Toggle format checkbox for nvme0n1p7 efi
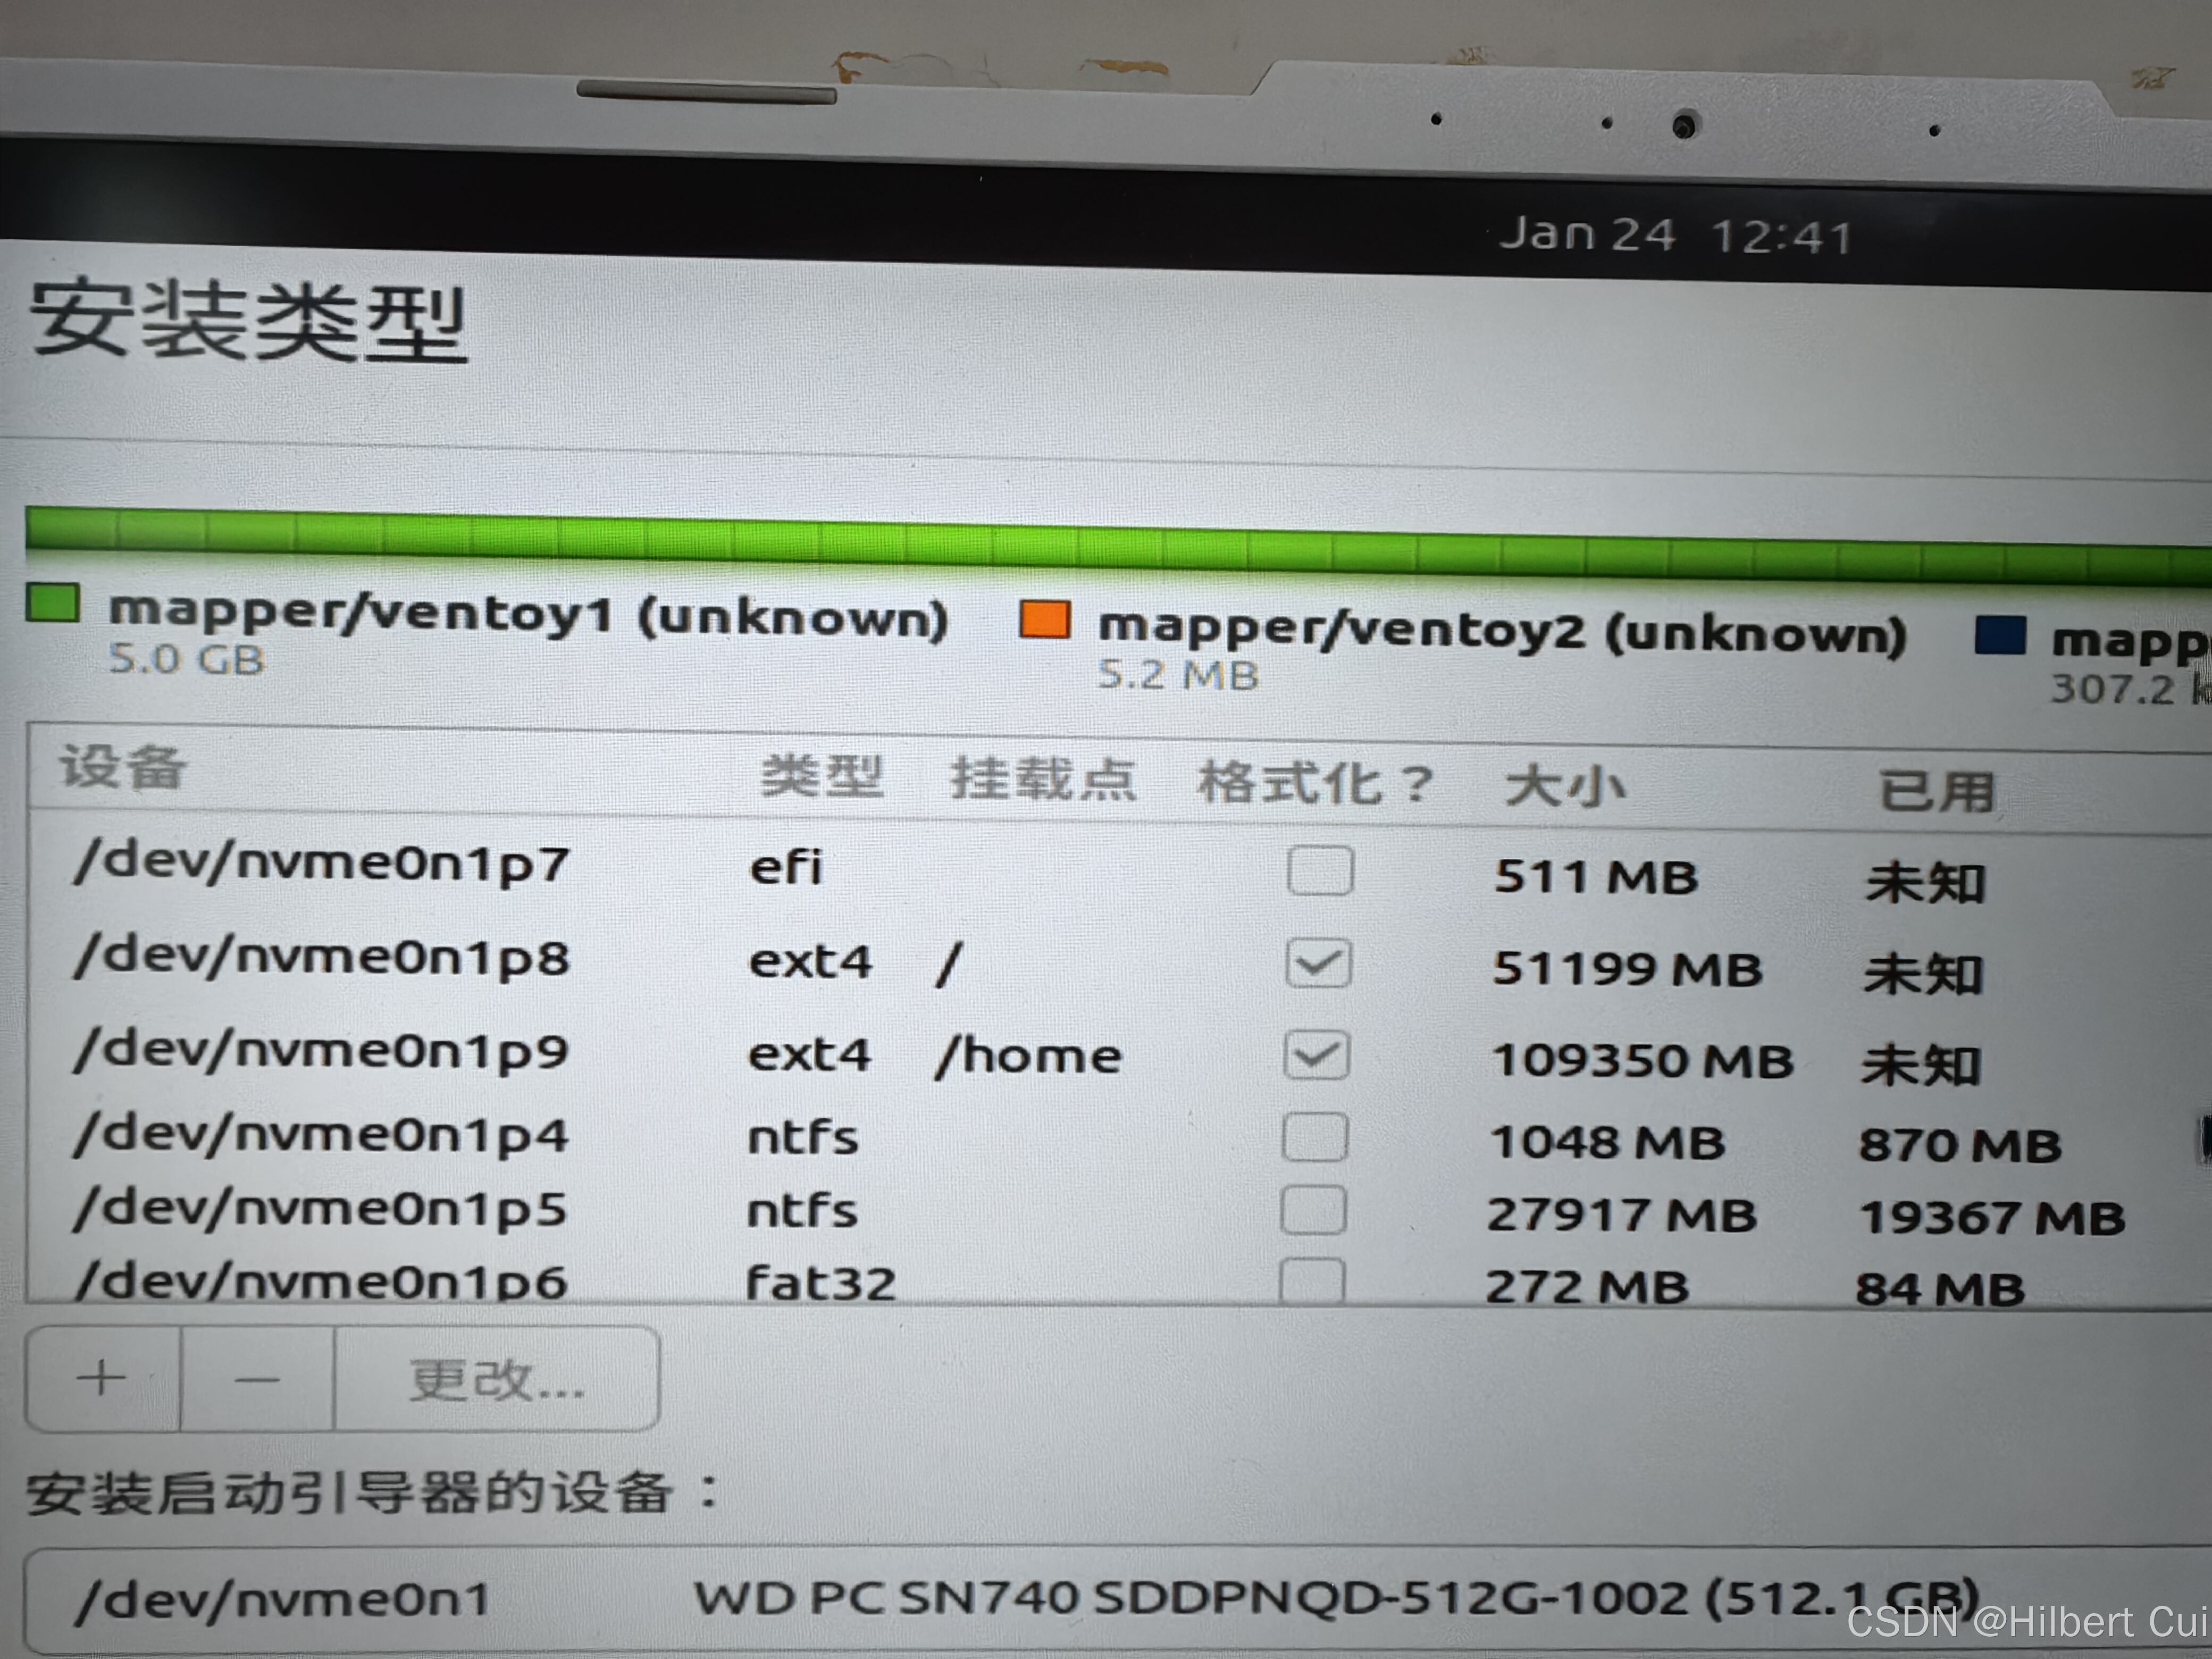Screen dimensions: 2212x1659 pyautogui.click(x=1320, y=871)
